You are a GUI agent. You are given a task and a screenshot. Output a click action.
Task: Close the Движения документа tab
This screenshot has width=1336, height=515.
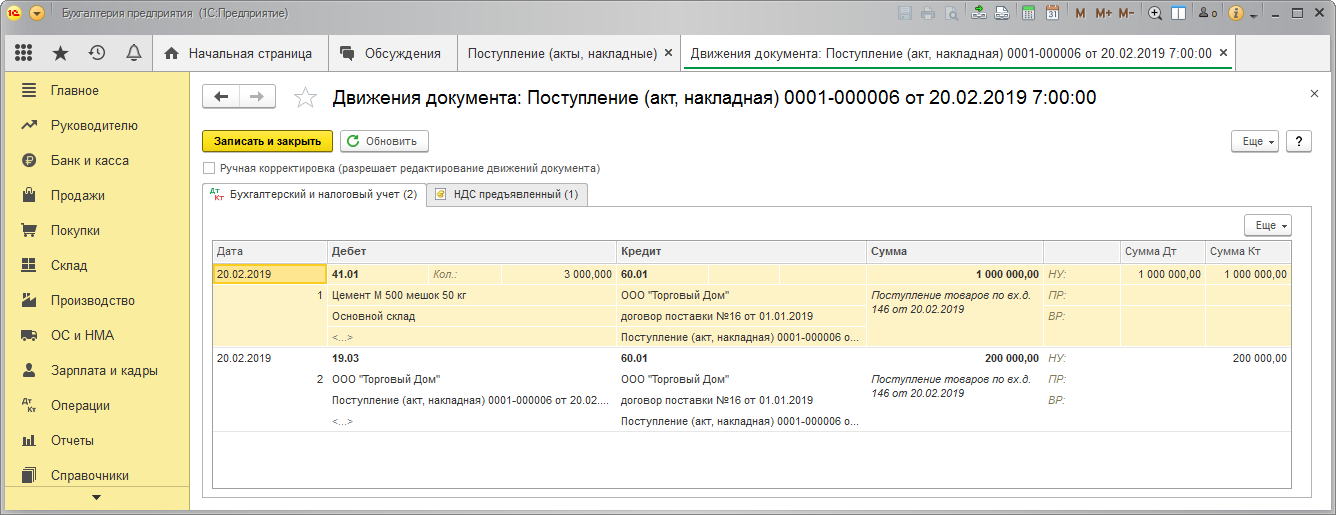[1224, 53]
